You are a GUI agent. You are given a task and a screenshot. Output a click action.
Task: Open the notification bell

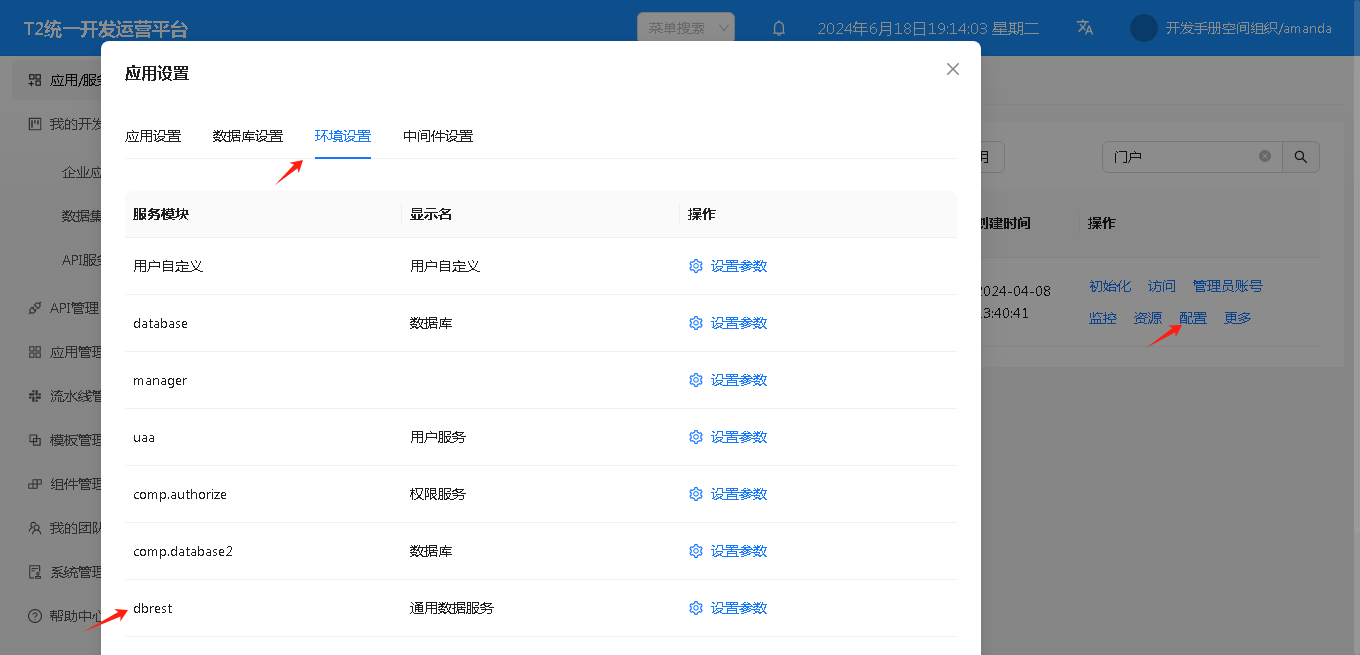779,28
